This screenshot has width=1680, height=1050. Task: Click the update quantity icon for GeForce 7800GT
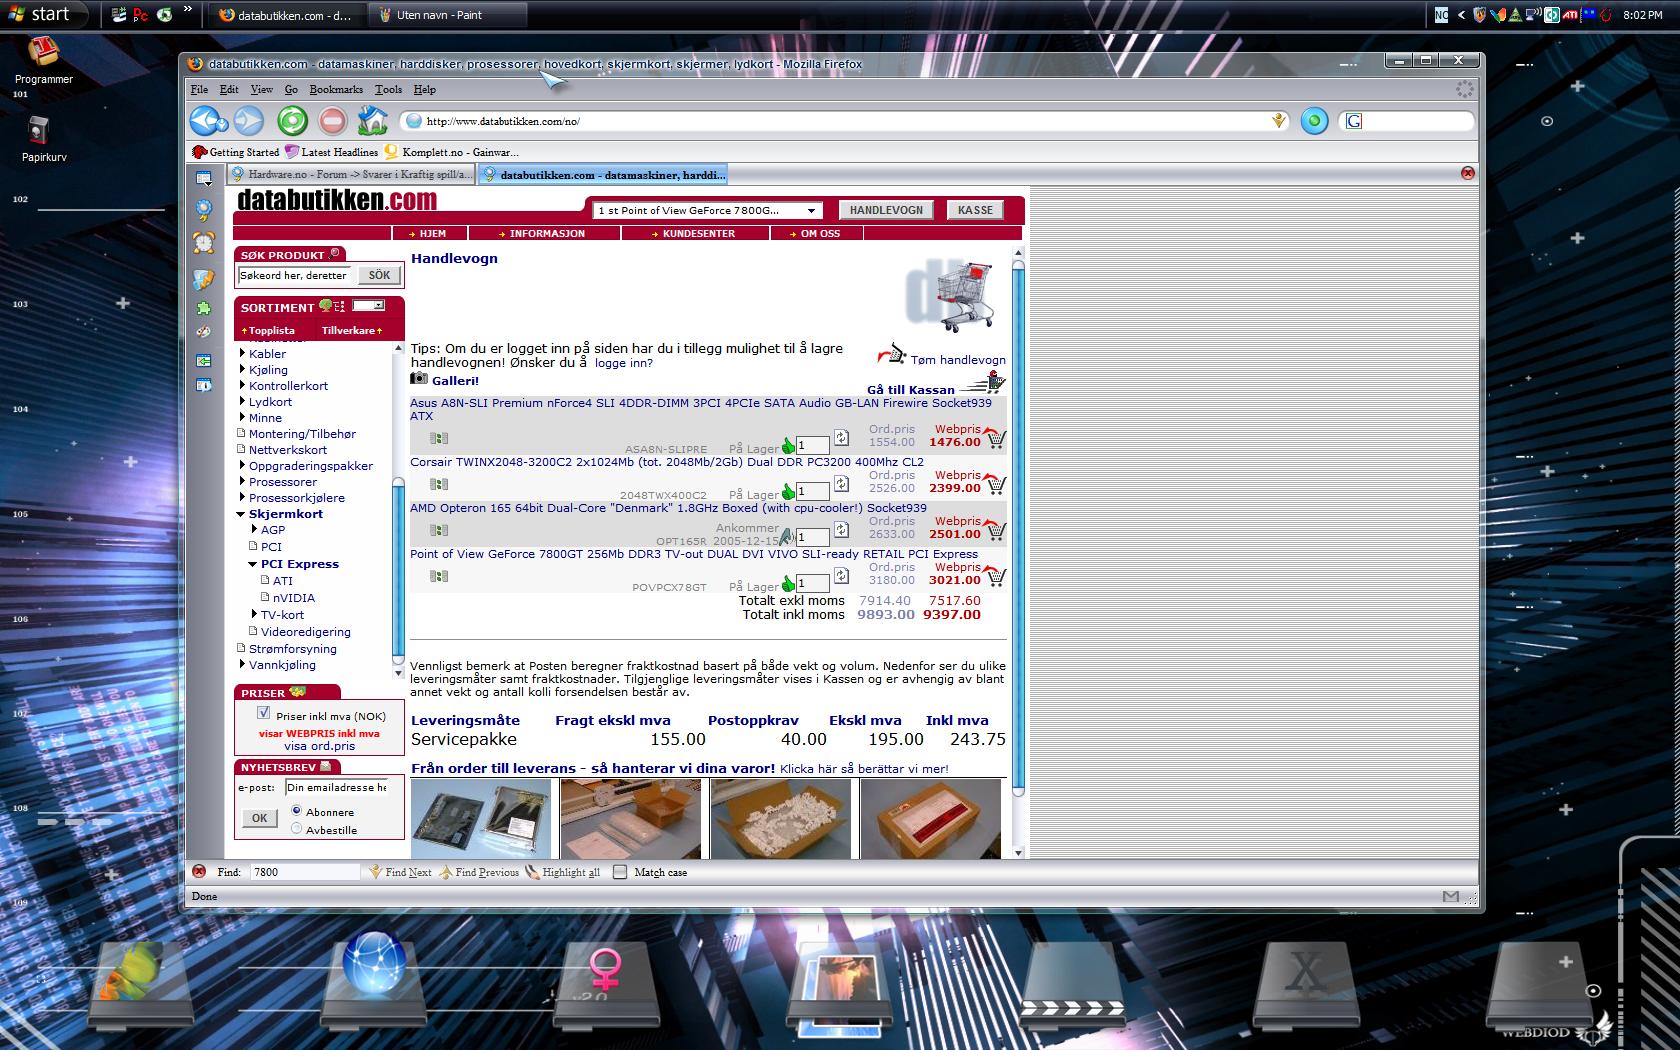pyautogui.click(x=841, y=575)
